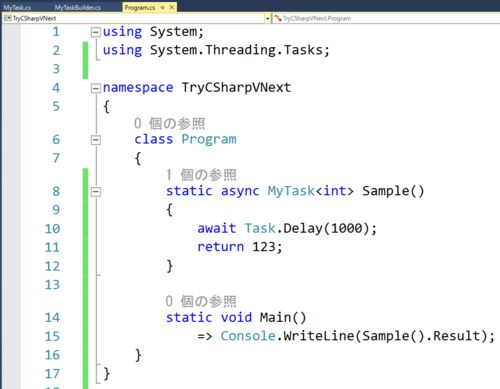The height and width of the screenshot is (389, 500).
Task: Pin the Program.cs tab
Action: [162, 7]
